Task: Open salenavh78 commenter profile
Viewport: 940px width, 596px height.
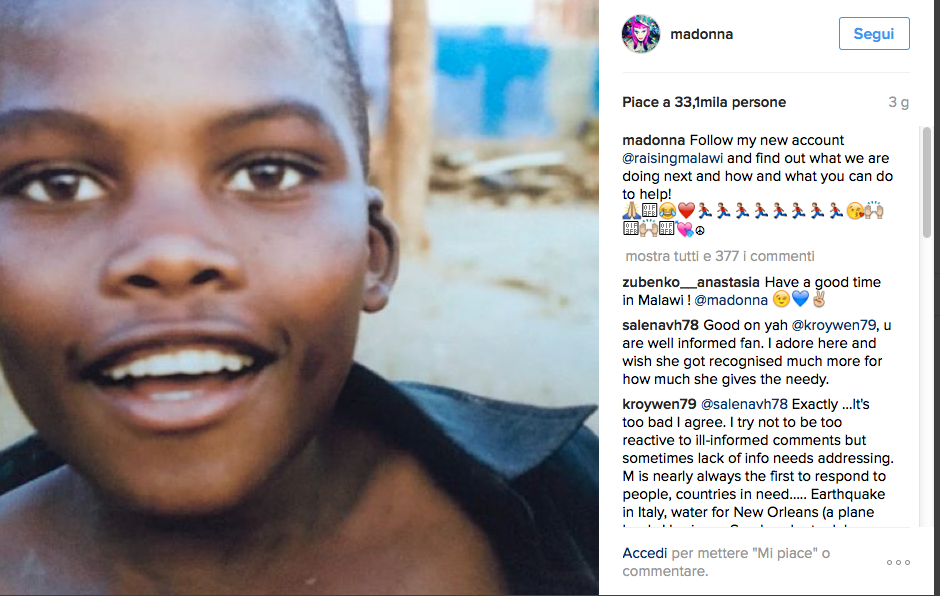Action: click(660, 325)
